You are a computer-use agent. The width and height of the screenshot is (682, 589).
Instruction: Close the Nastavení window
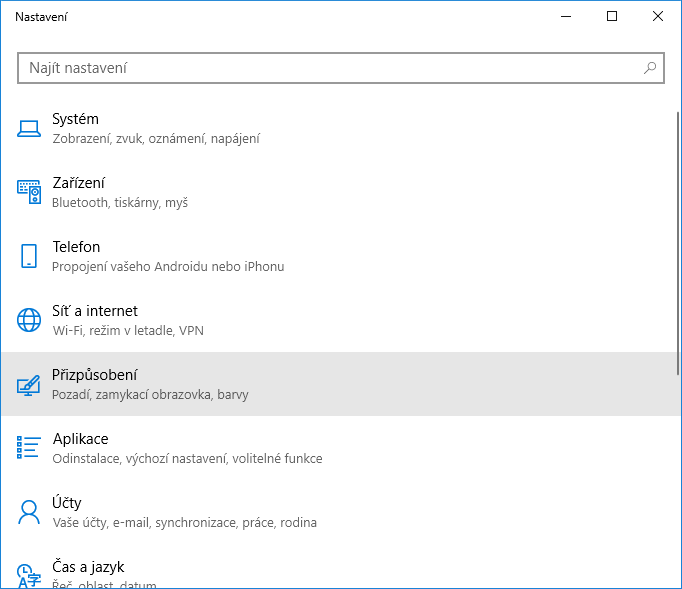coord(658,17)
